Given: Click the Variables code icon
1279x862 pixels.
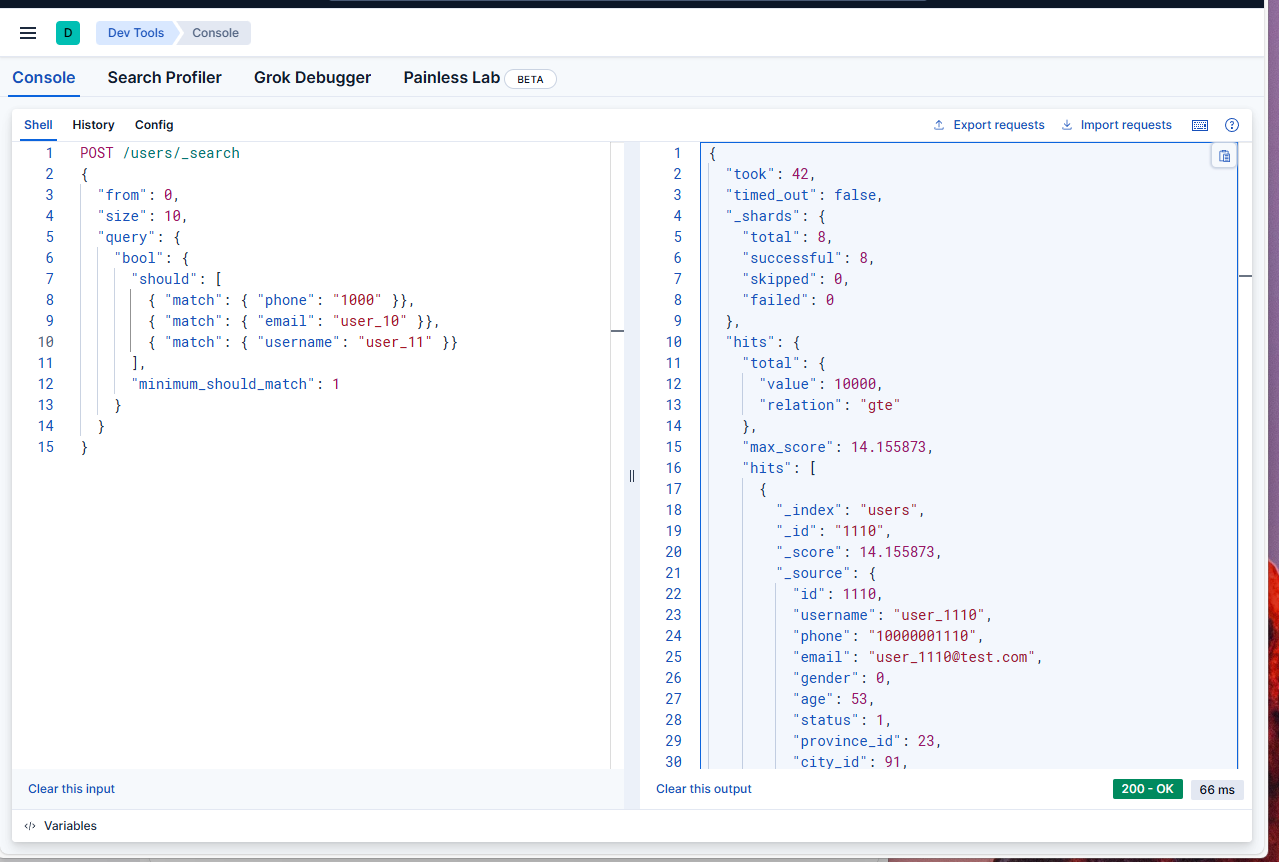Looking at the screenshot, I should [x=30, y=826].
